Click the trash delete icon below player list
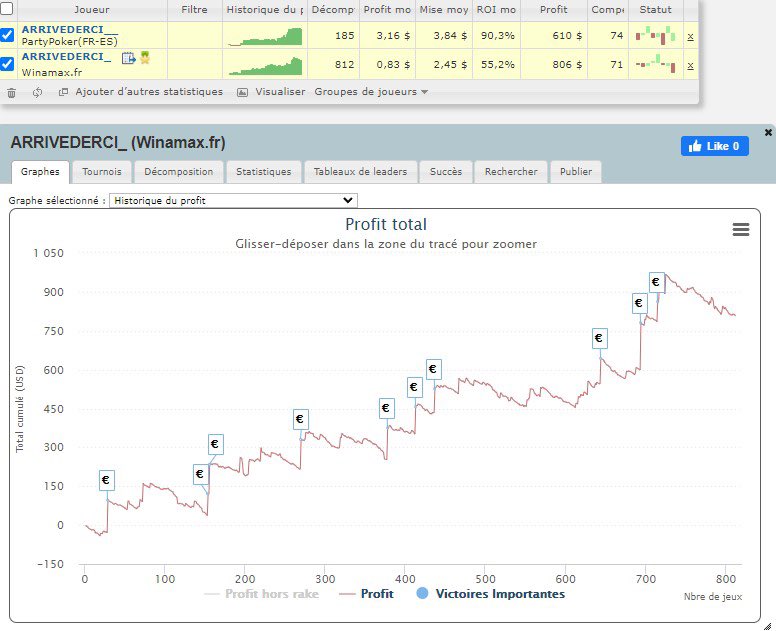776x631 pixels. coord(11,93)
